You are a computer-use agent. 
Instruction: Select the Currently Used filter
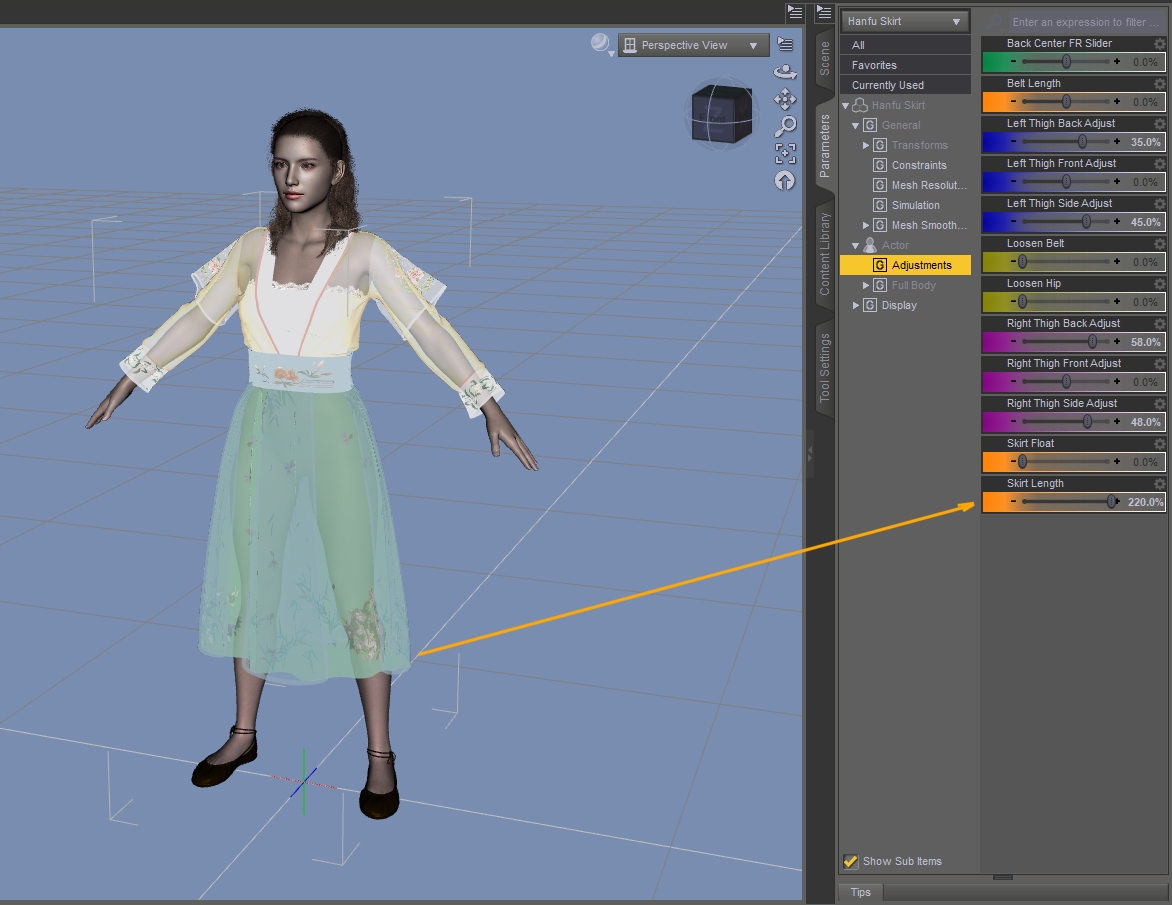click(x=887, y=85)
